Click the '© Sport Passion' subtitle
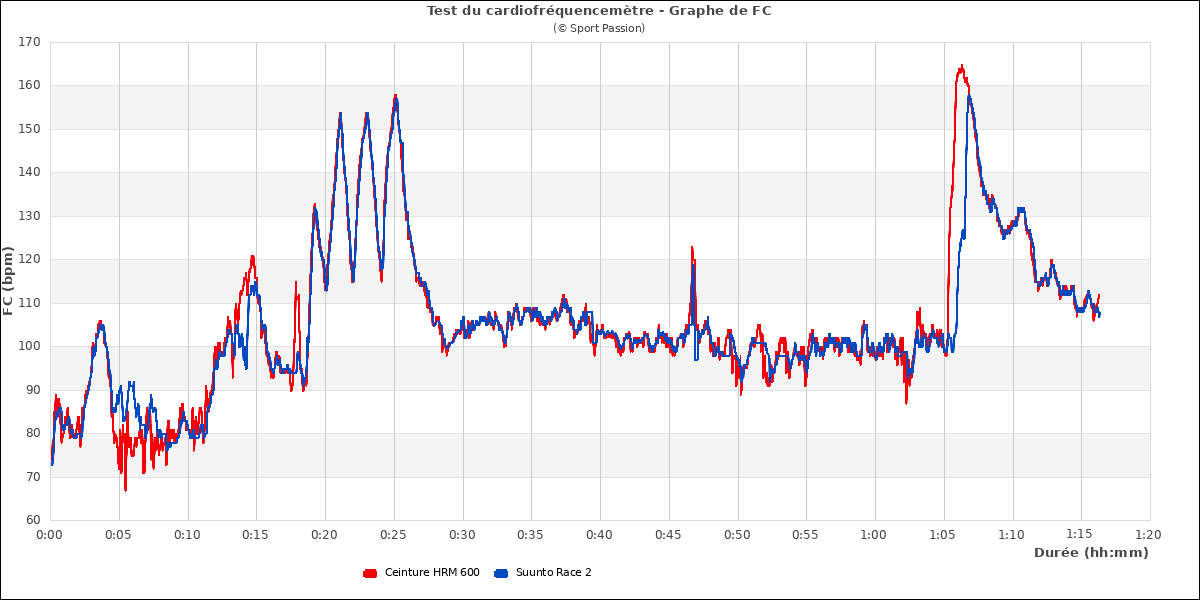The width and height of the screenshot is (1200, 600). click(x=599, y=28)
